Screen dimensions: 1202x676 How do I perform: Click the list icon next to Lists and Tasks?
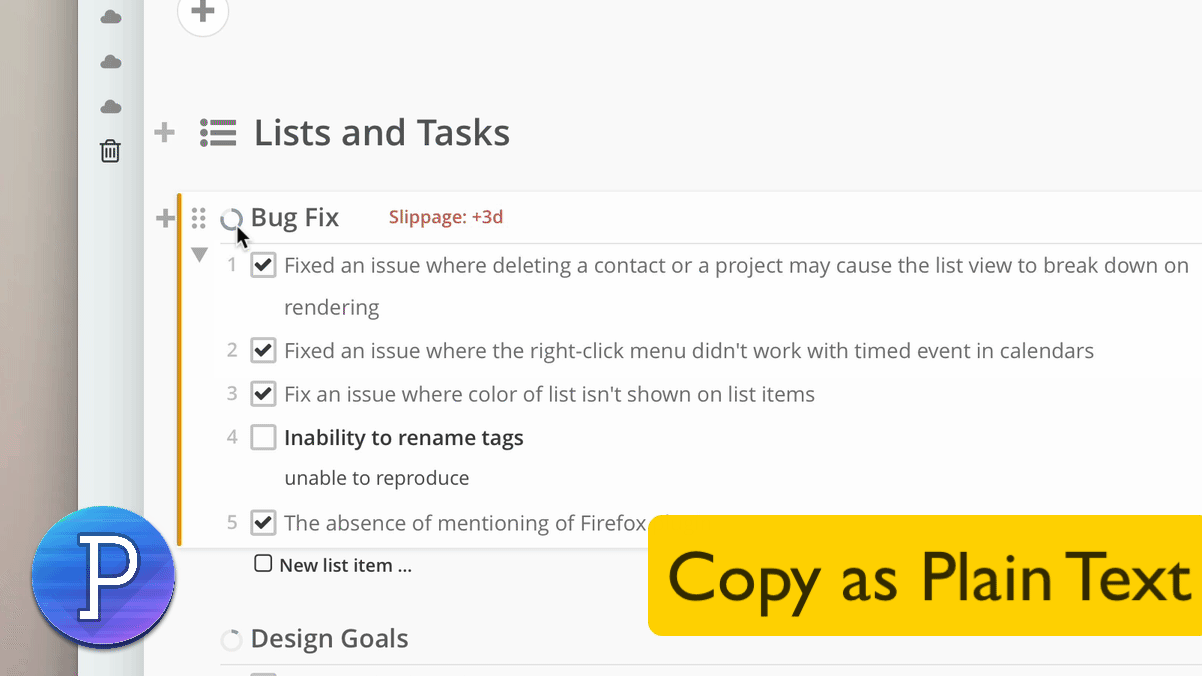tap(218, 133)
